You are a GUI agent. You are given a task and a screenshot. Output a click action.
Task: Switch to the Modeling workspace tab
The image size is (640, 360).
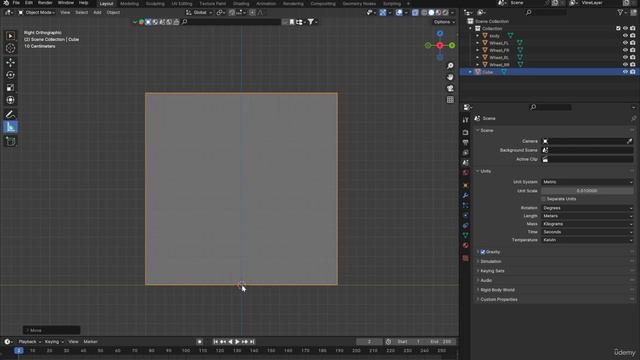point(129,4)
